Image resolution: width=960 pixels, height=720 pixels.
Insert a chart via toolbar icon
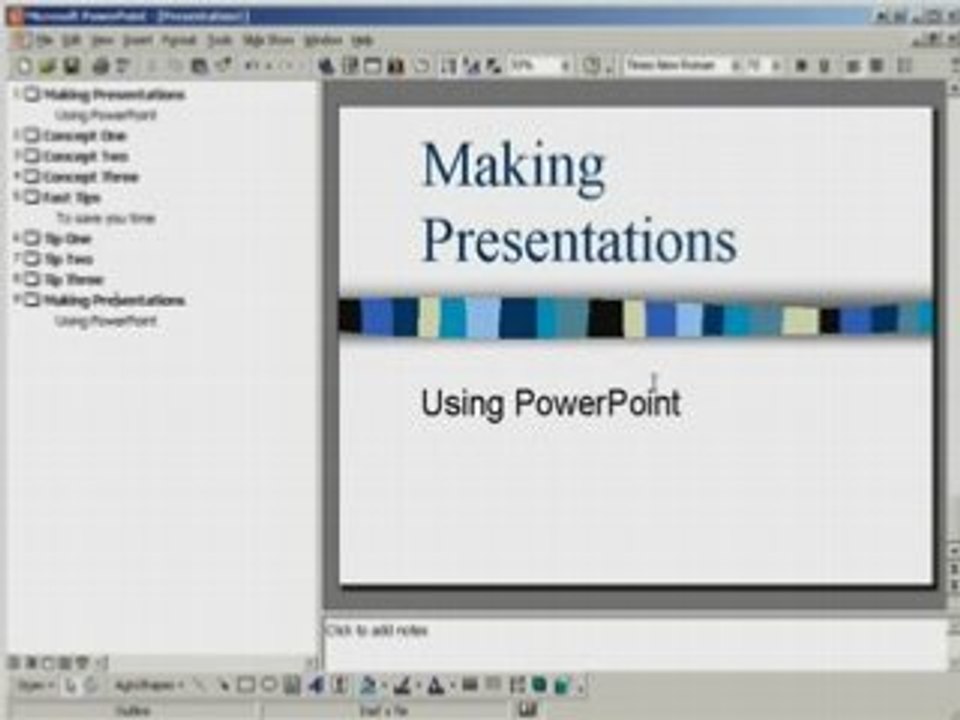[x=396, y=66]
